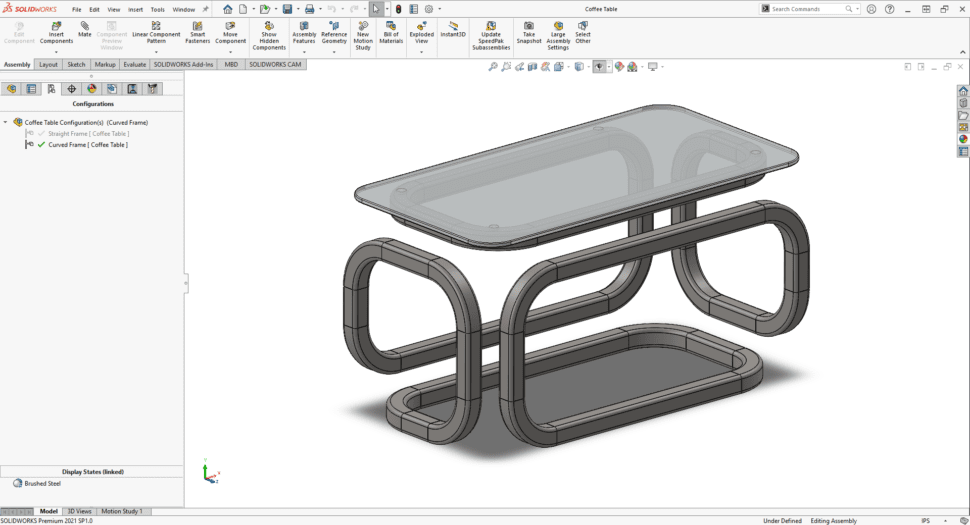This screenshot has width=970, height=525.
Task: Open the PropertyManager tab
Action: click(x=31, y=89)
